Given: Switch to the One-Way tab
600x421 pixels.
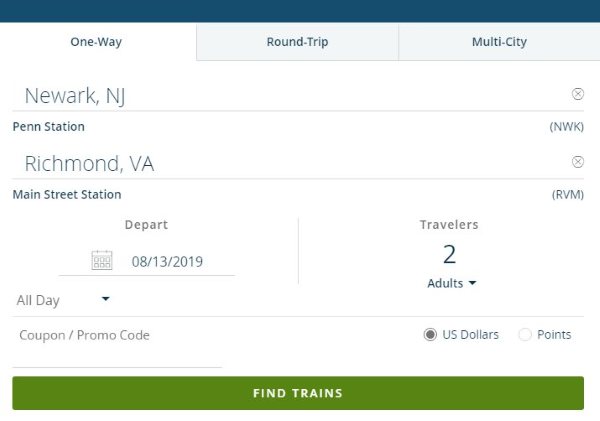Looking at the screenshot, I should pos(96,42).
